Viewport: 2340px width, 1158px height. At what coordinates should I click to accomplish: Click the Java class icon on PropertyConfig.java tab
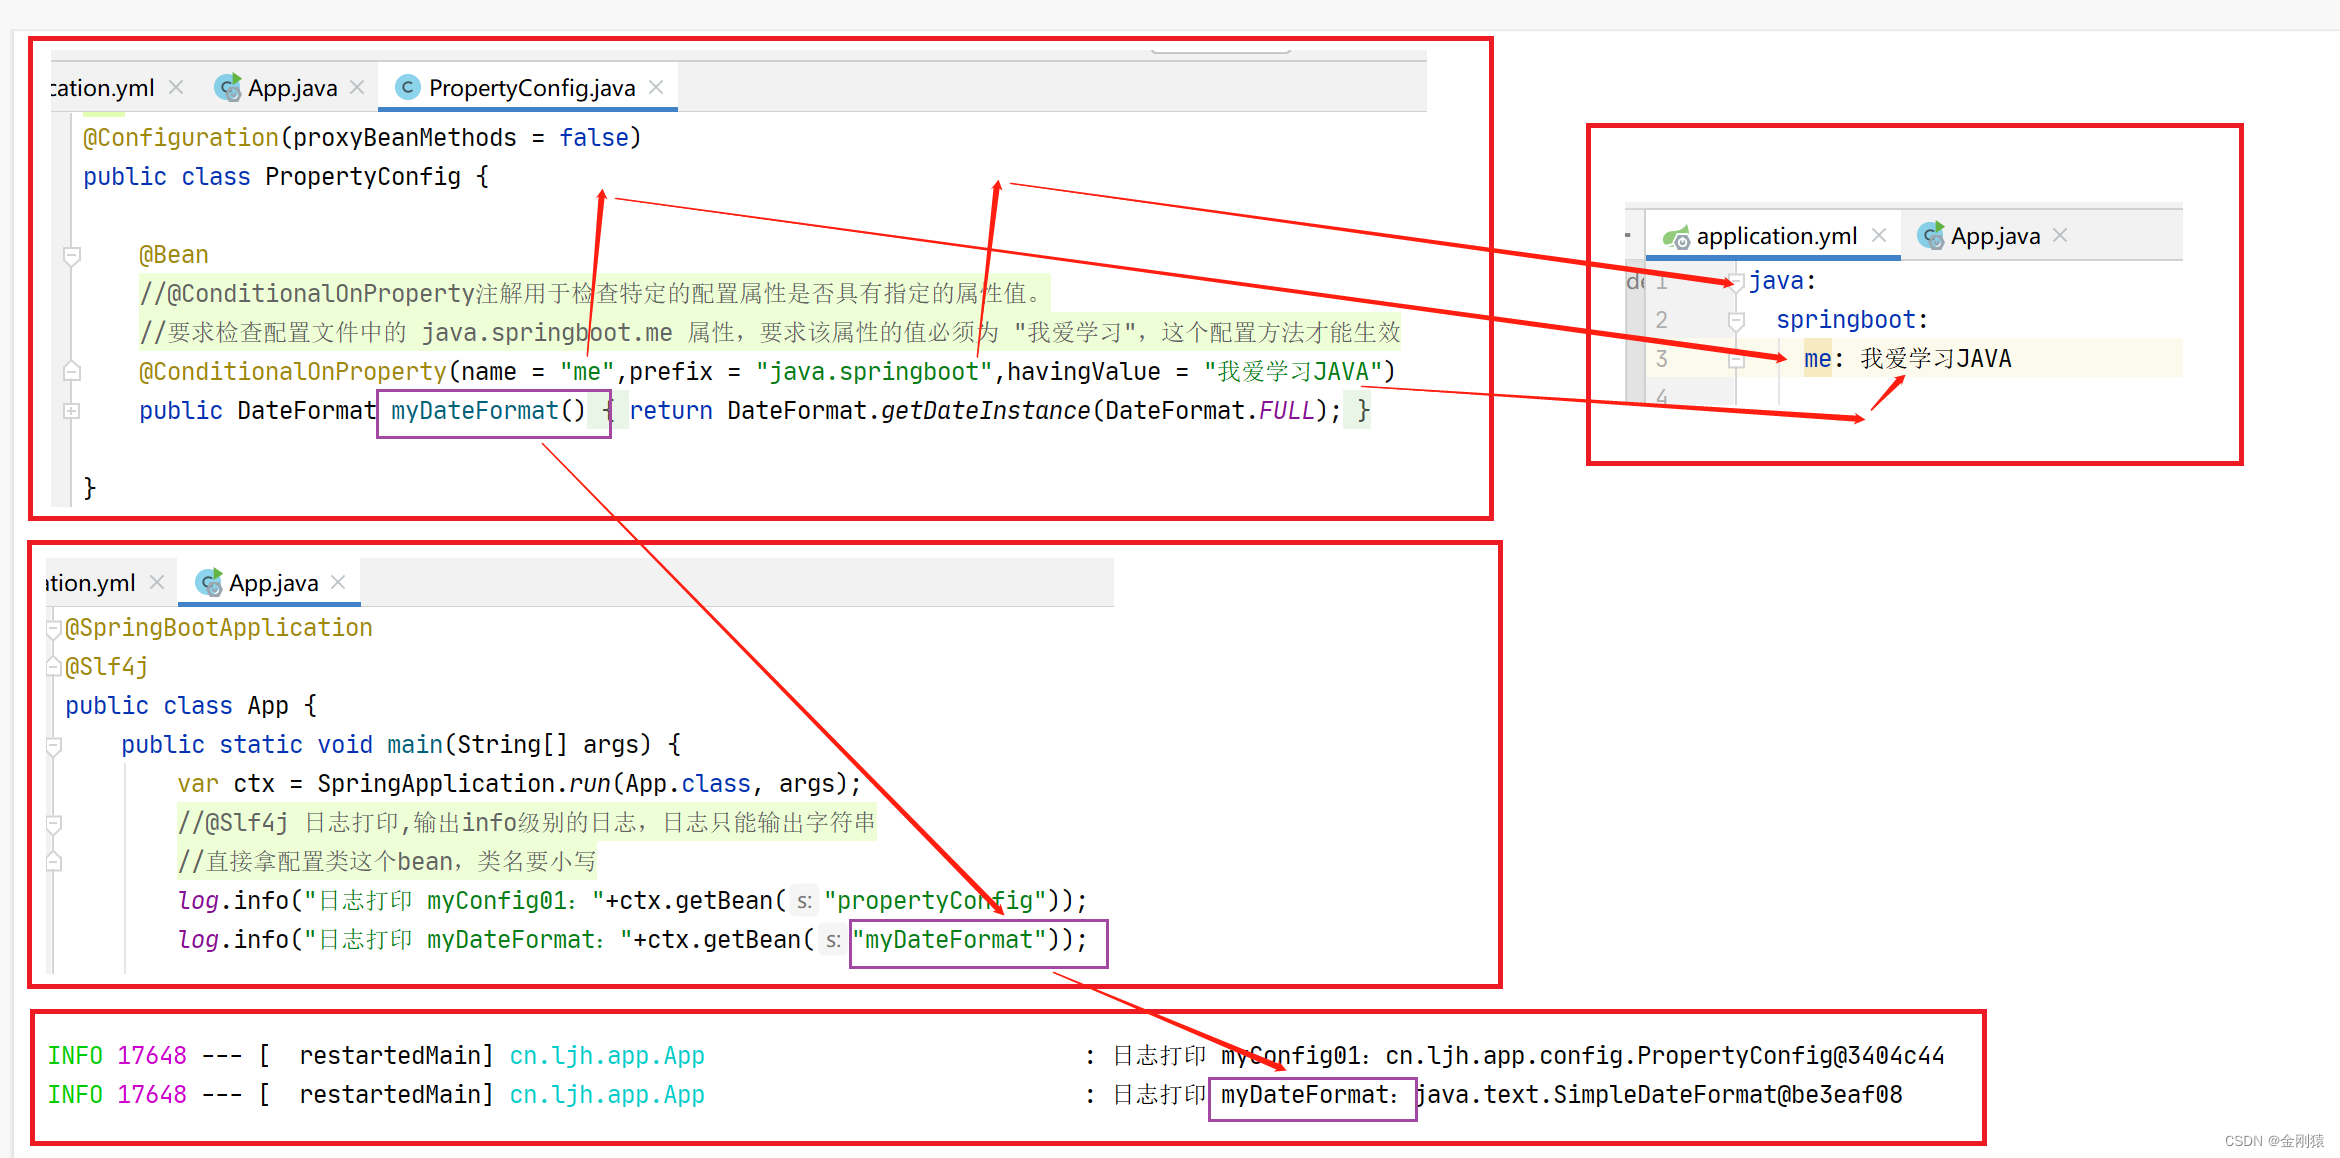[408, 88]
